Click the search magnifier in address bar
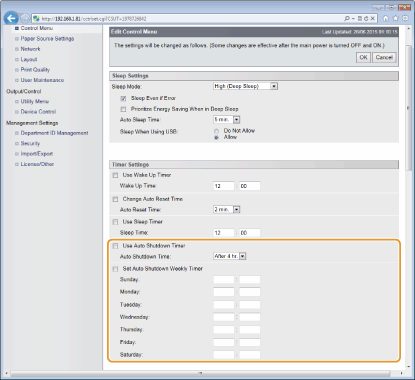The image size is (415, 380). tap(347, 19)
